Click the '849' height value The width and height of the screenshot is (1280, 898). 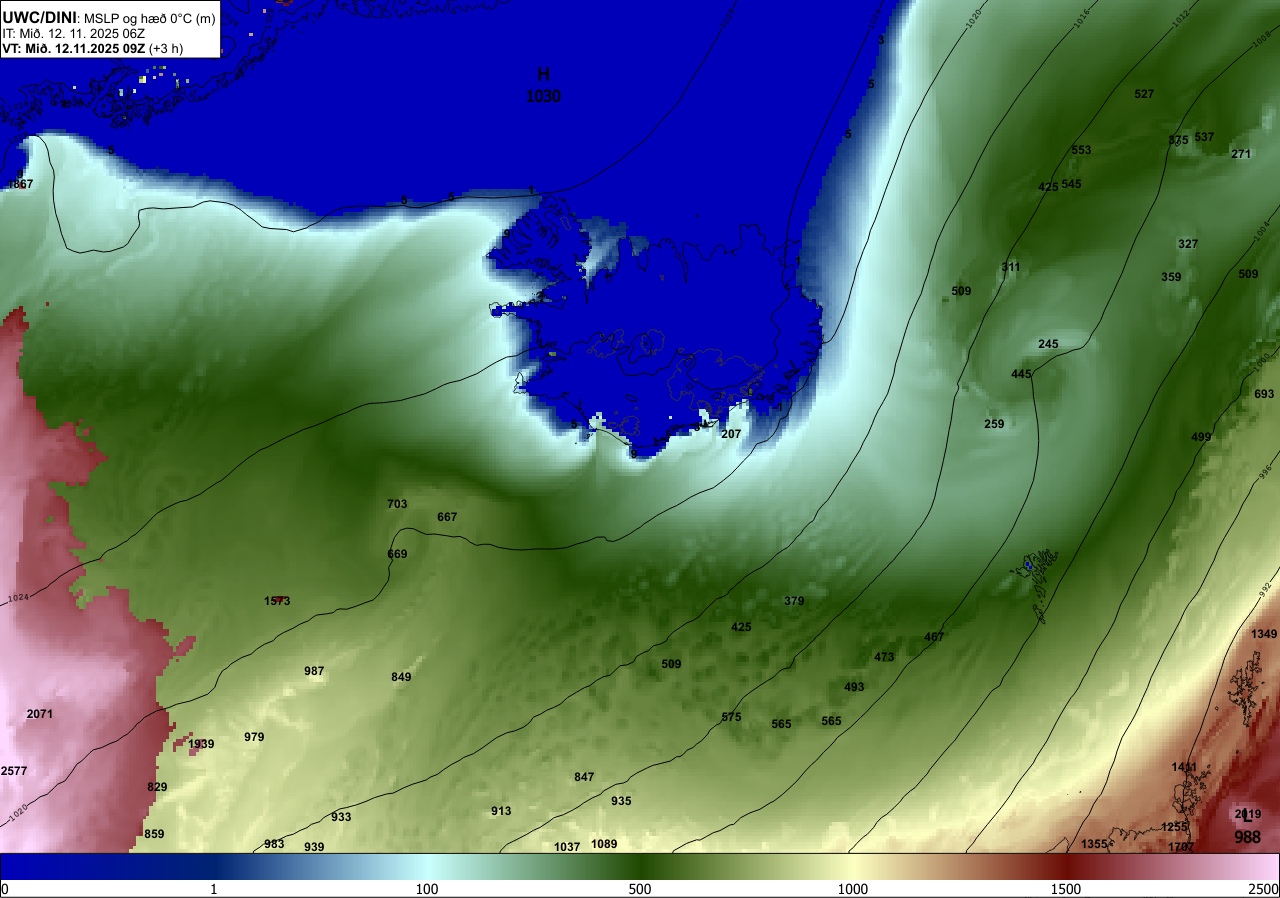tap(401, 677)
